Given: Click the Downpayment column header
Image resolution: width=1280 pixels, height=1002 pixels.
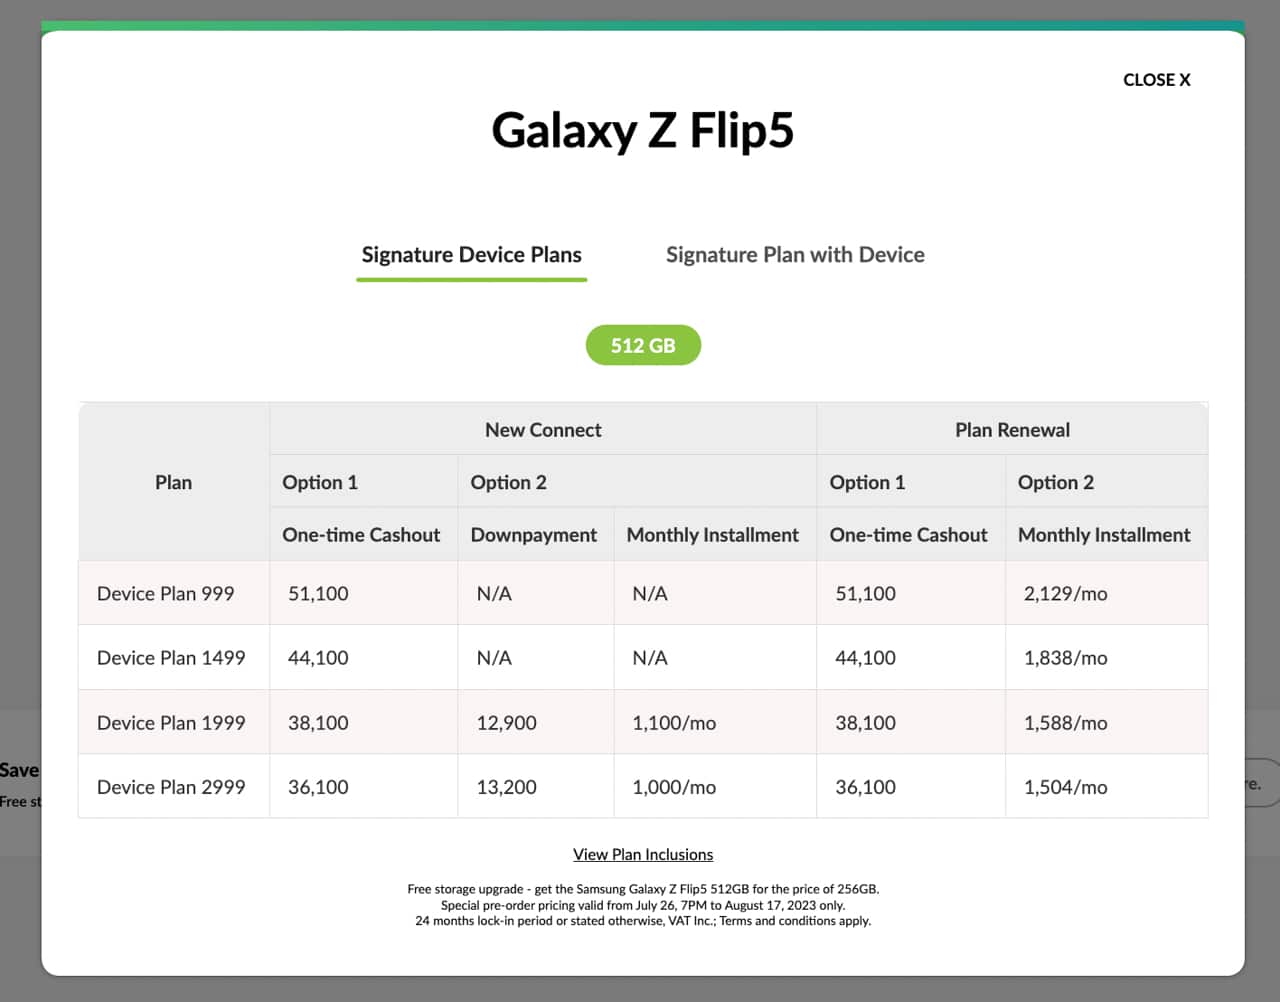Looking at the screenshot, I should click(534, 535).
